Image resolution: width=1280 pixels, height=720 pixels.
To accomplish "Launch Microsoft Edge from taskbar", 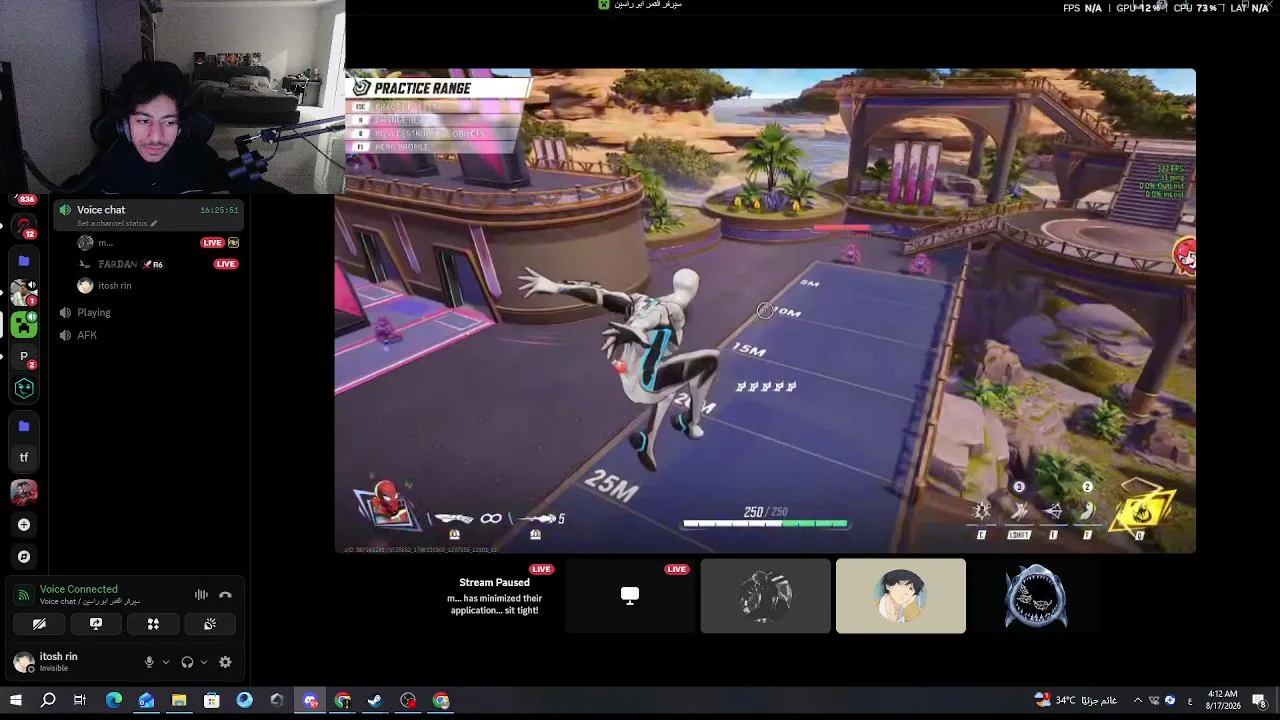I will coord(113,700).
